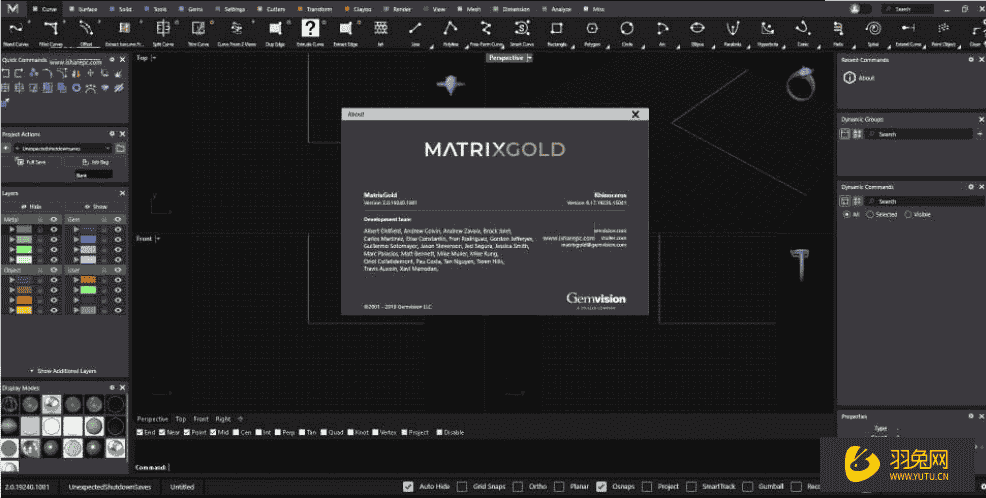Expand Show Additional Layers
The height and width of the screenshot is (498, 986).
63,371
